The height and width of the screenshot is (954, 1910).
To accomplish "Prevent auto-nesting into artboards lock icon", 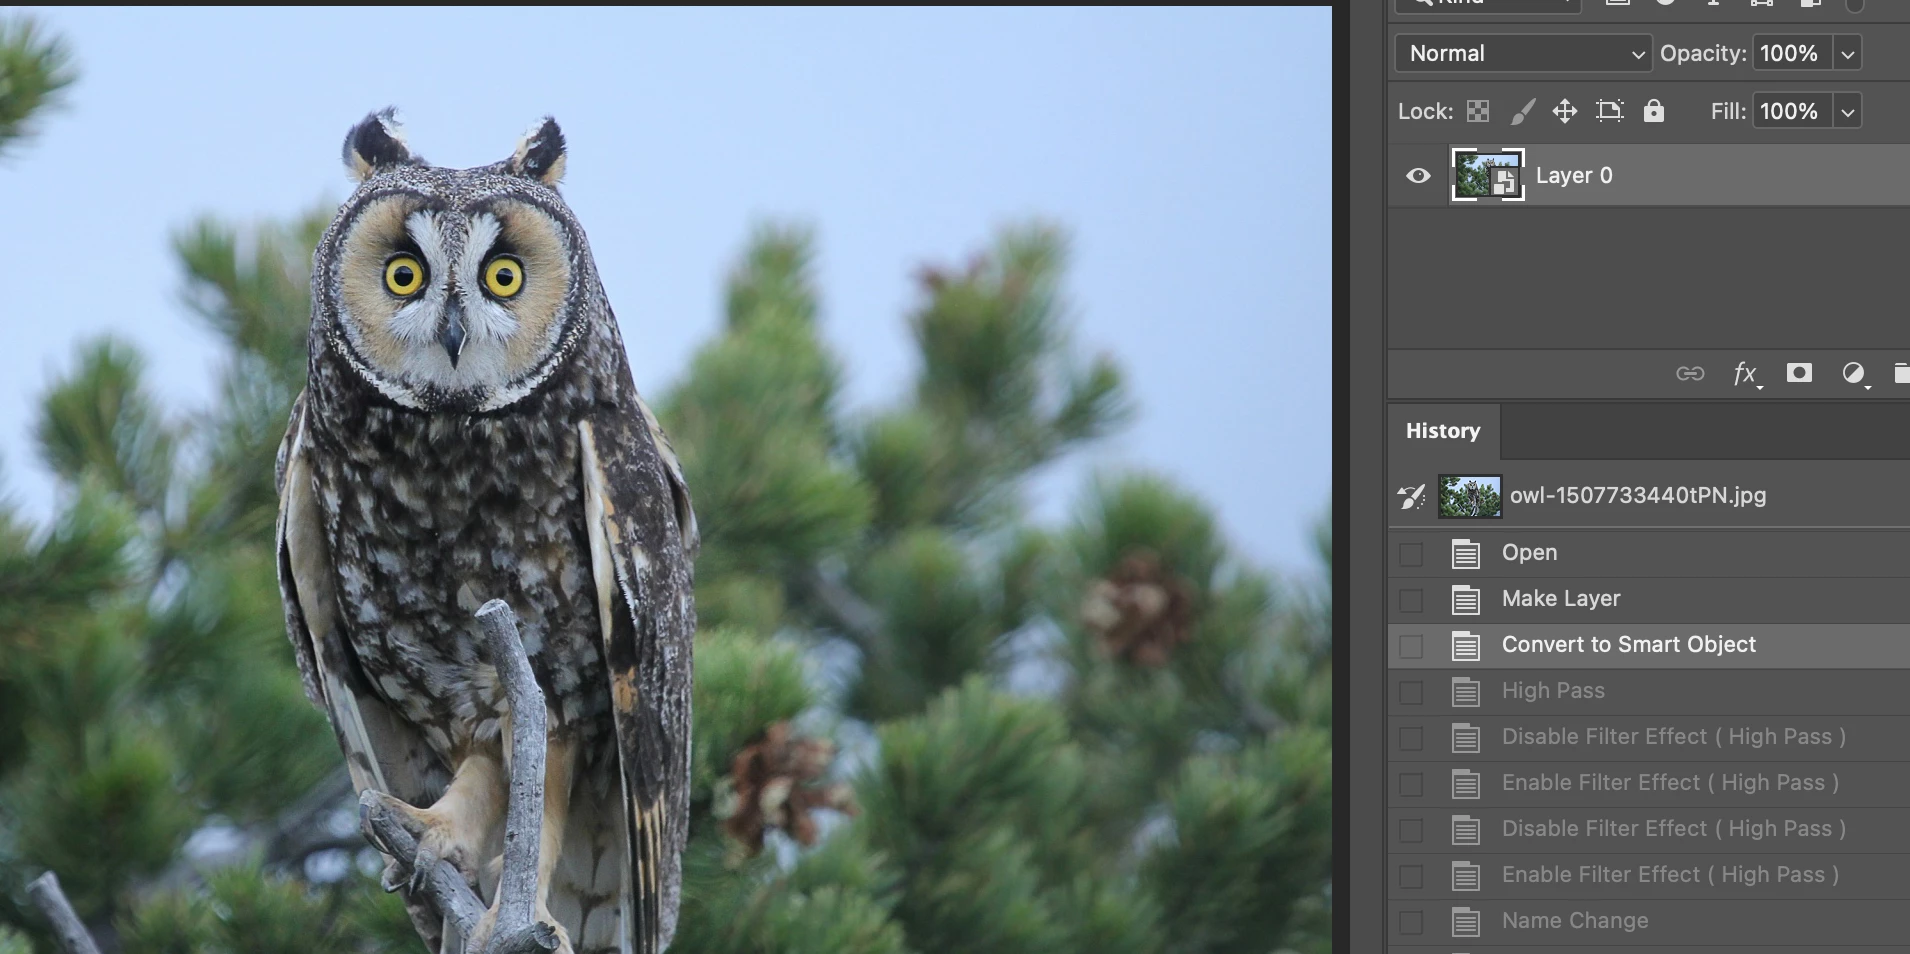I will 1610,111.
